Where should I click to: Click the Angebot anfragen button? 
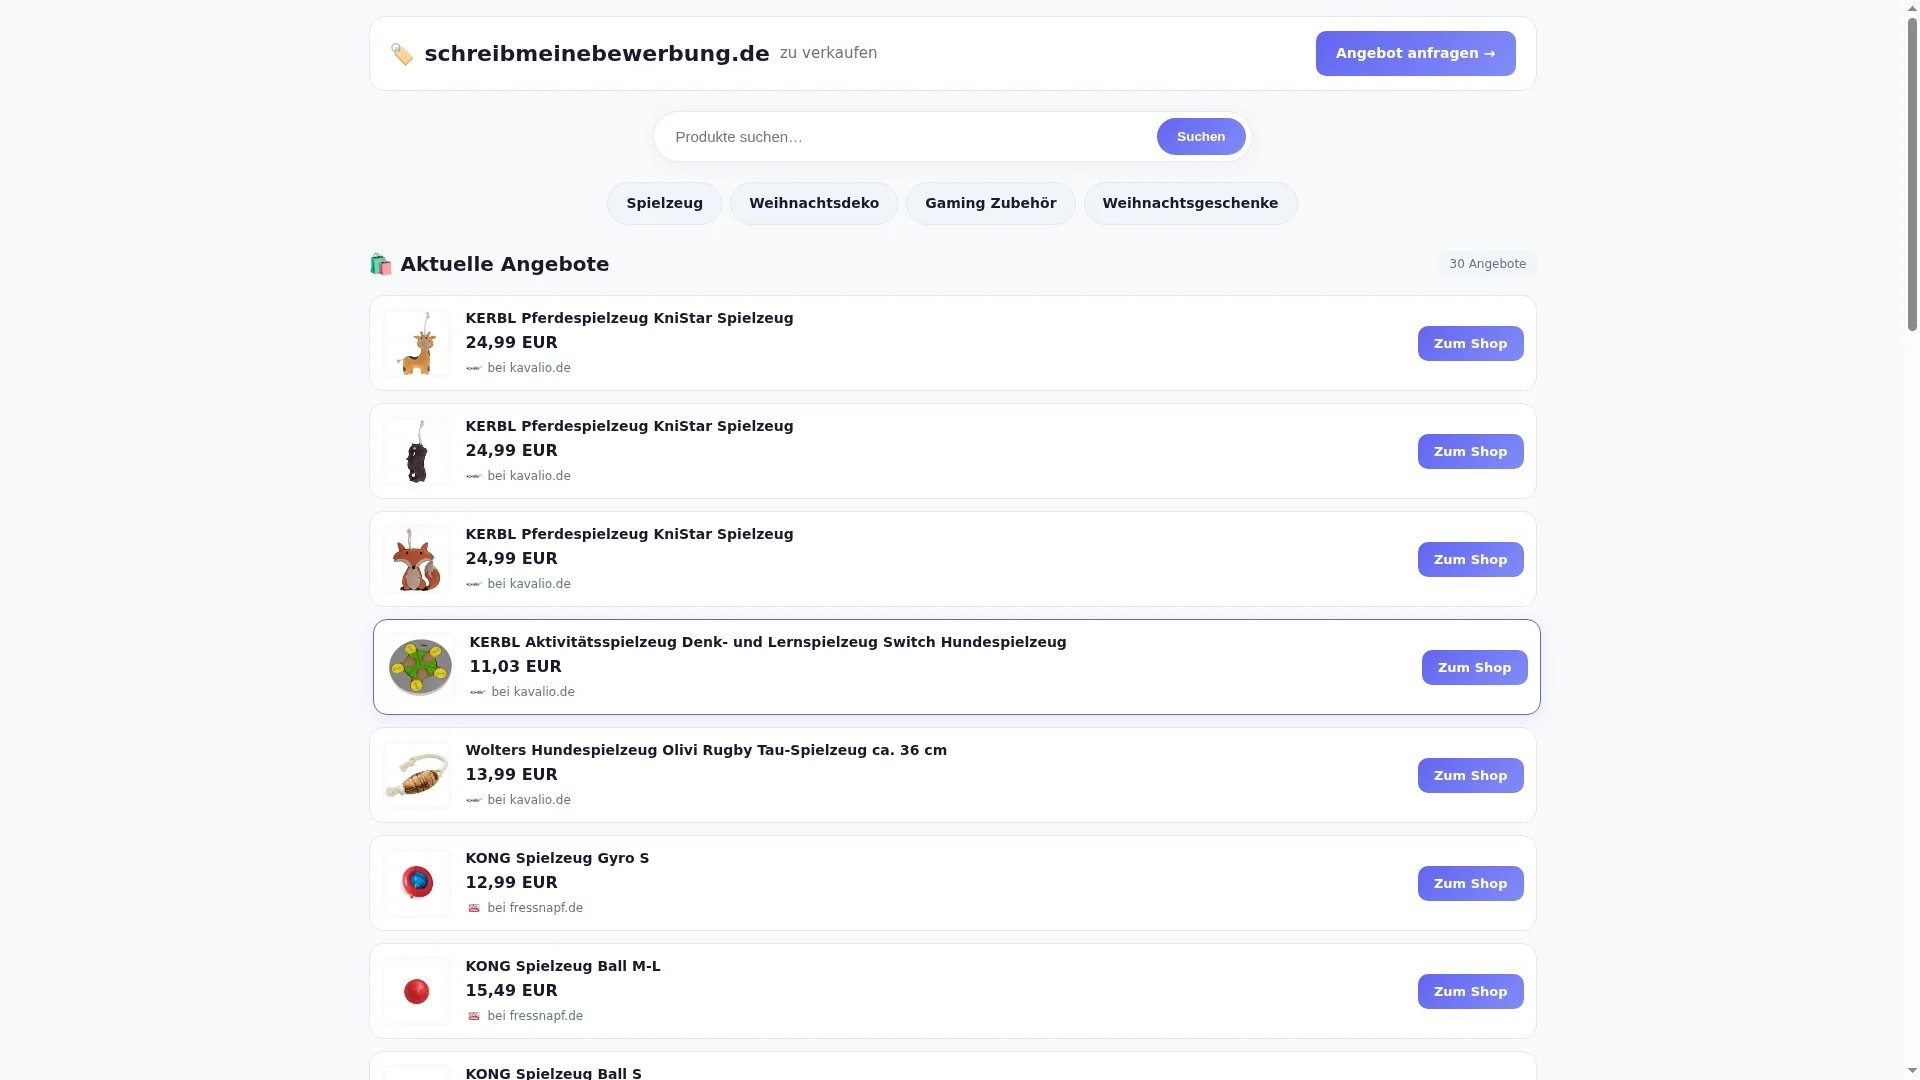[x=1415, y=53]
